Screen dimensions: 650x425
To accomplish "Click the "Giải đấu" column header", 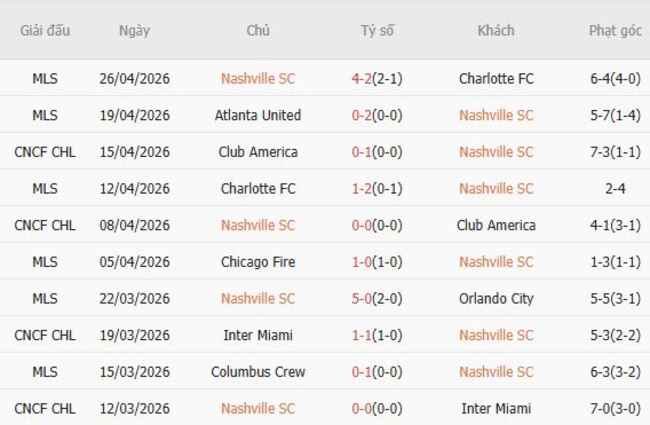I will pos(45,30).
